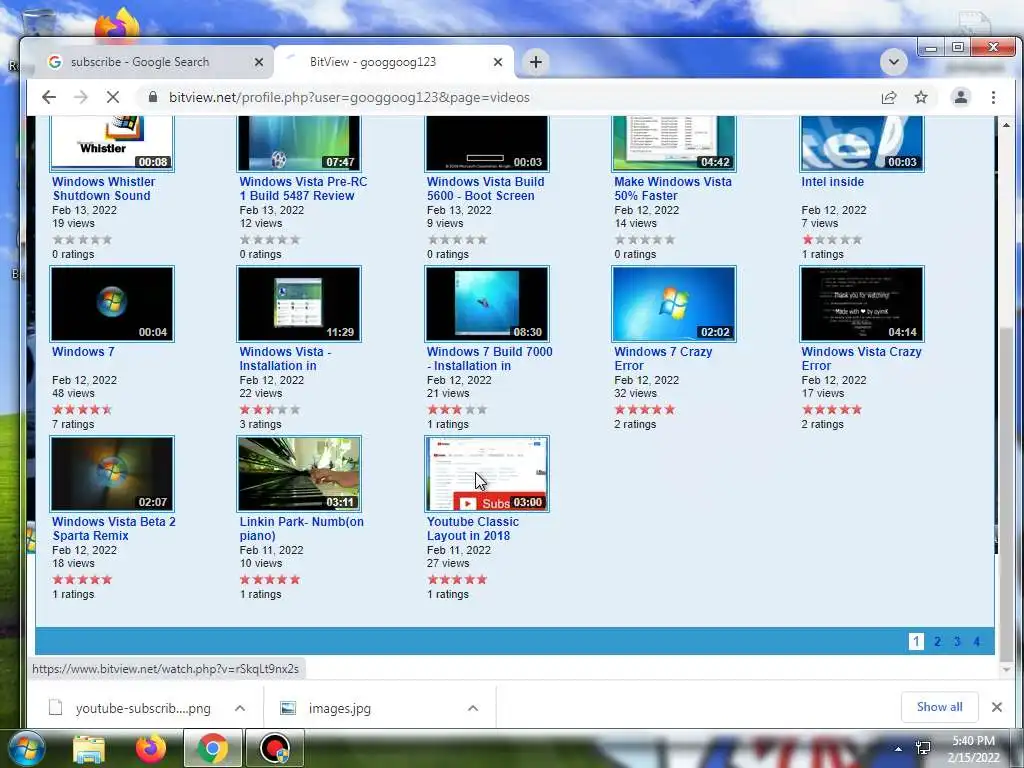The width and height of the screenshot is (1024, 768).
Task: Close the BitView - googgoog123 tab
Action: 498,62
